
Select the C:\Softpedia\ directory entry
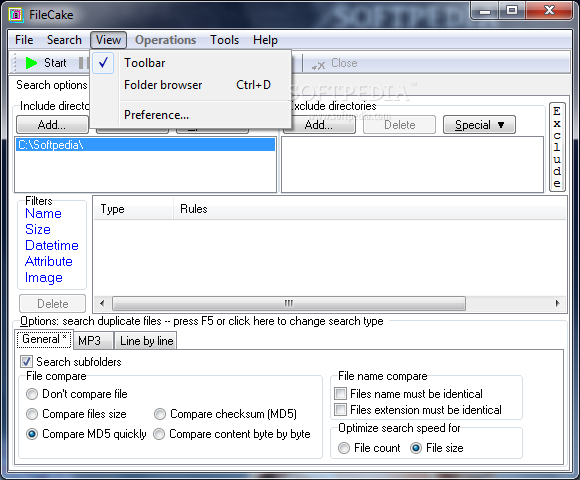tap(145, 145)
